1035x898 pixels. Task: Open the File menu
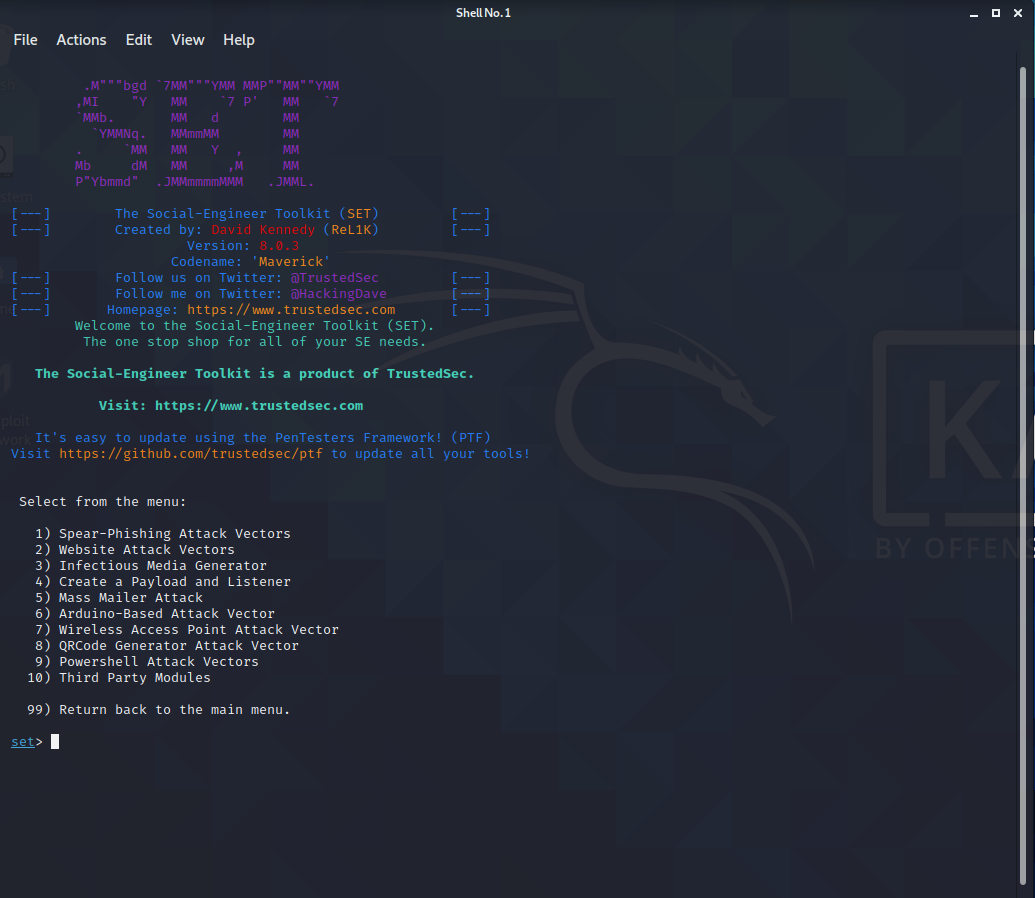tap(25, 40)
